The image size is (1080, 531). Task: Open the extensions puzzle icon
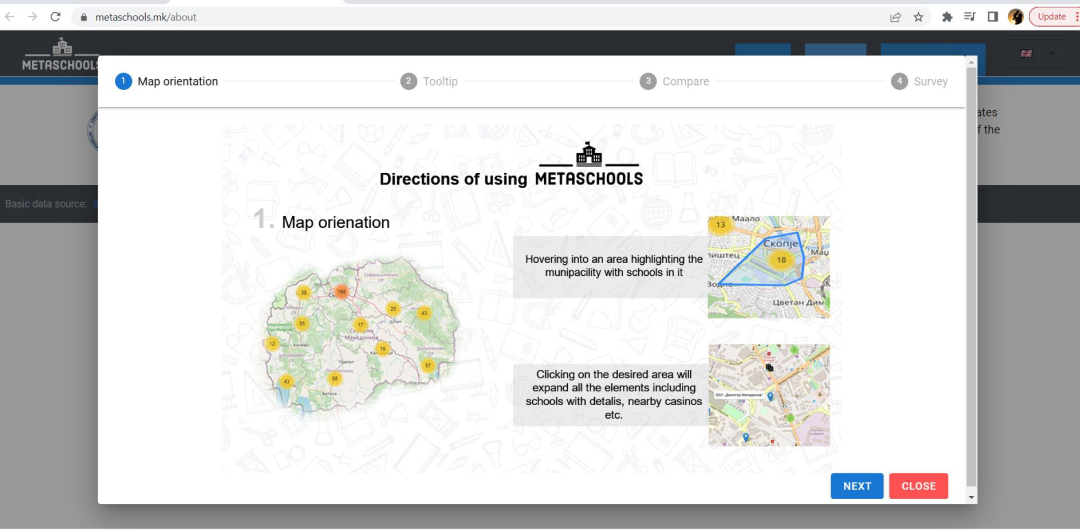[947, 17]
